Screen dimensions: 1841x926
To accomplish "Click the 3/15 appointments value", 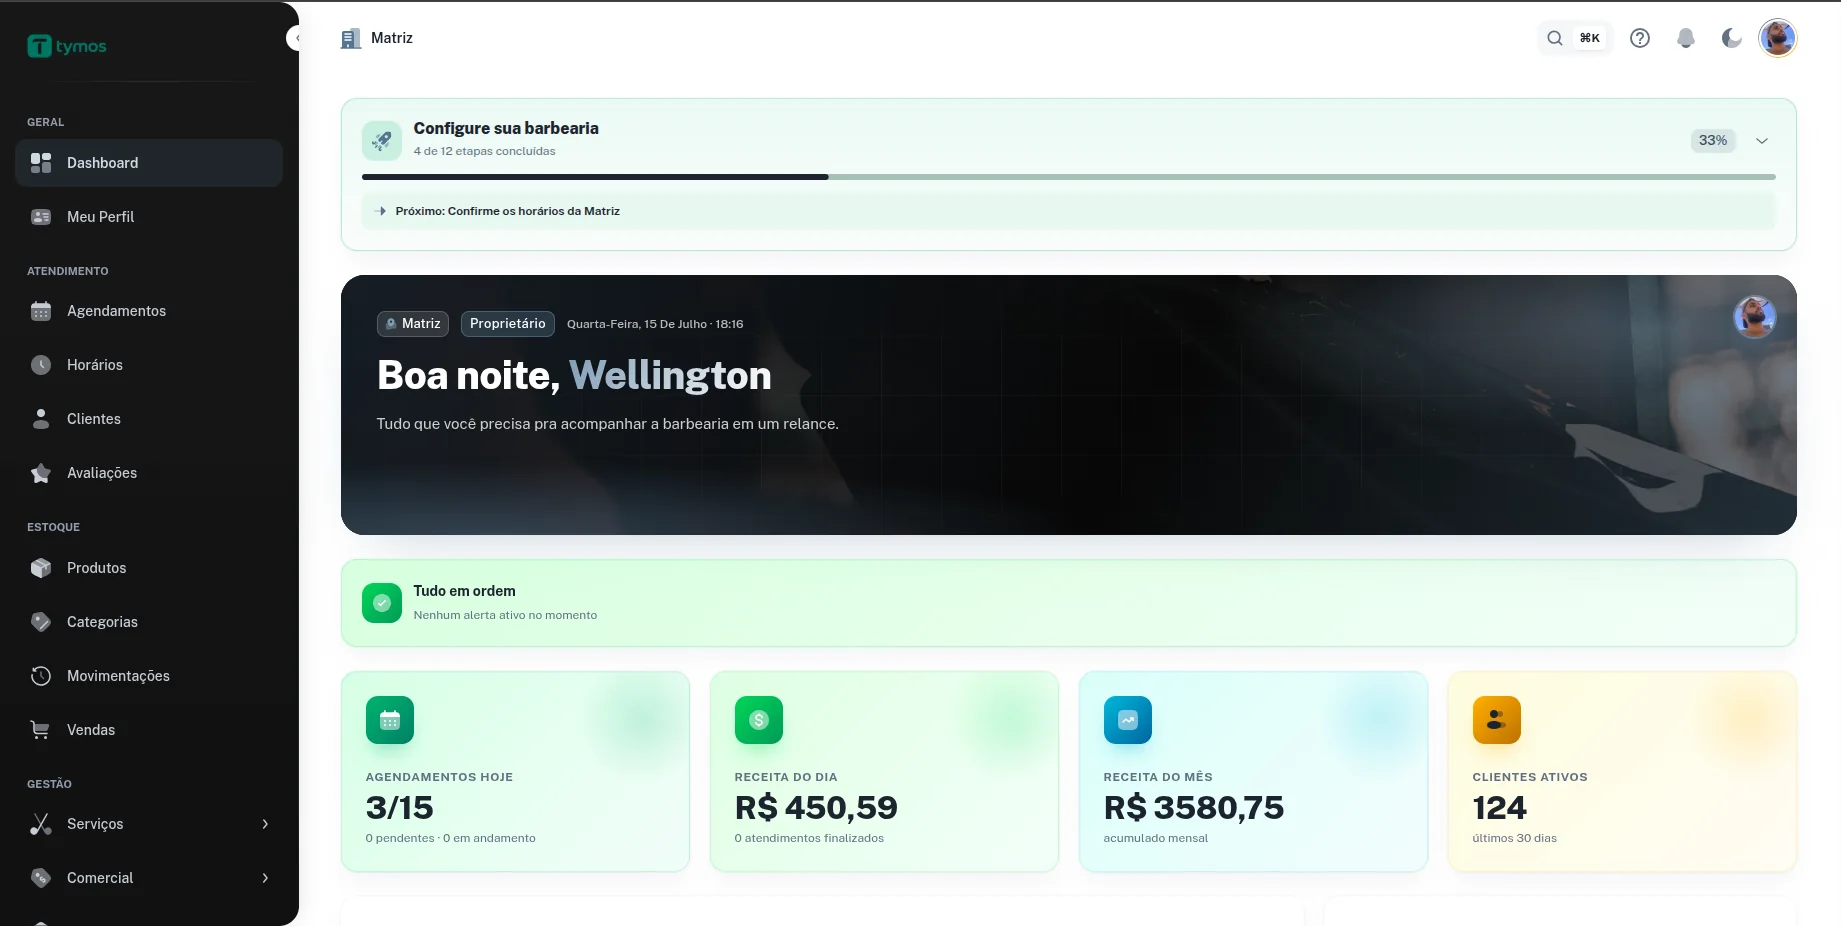I will [400, 808].
